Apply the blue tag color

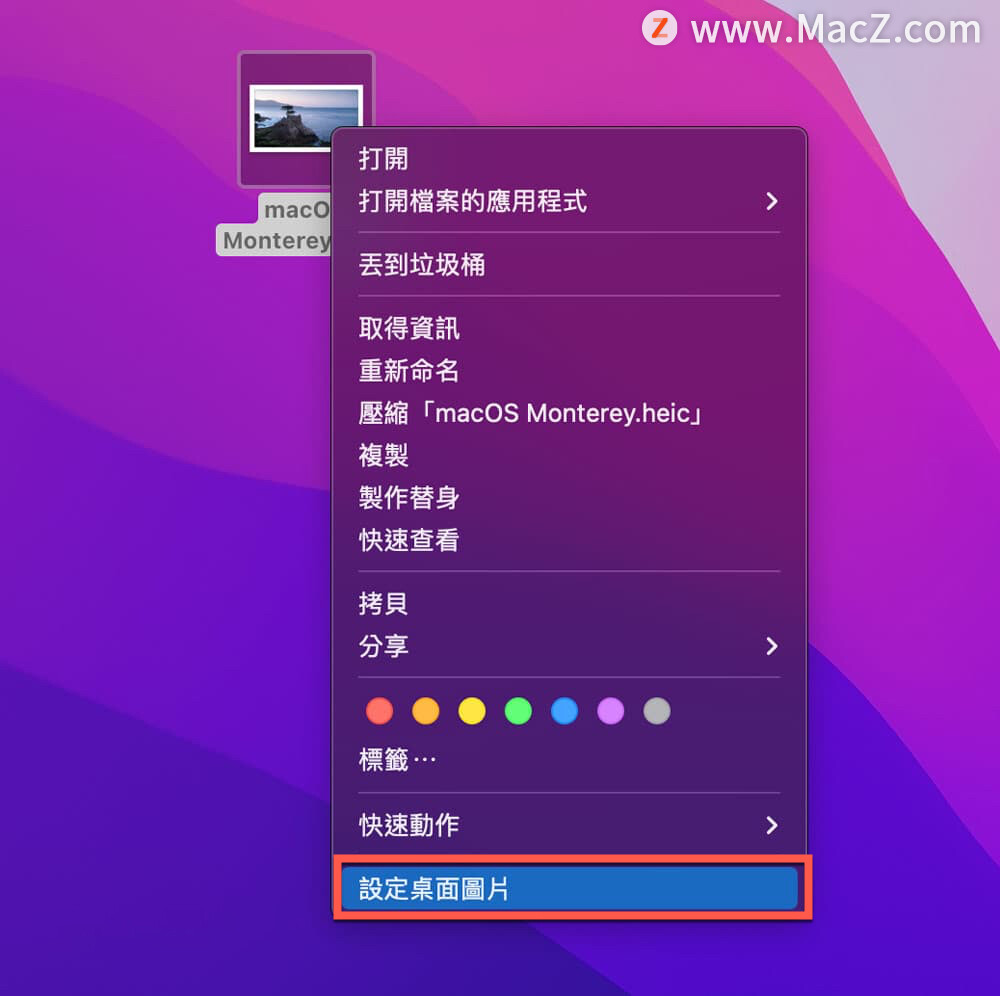coord(564,711)
